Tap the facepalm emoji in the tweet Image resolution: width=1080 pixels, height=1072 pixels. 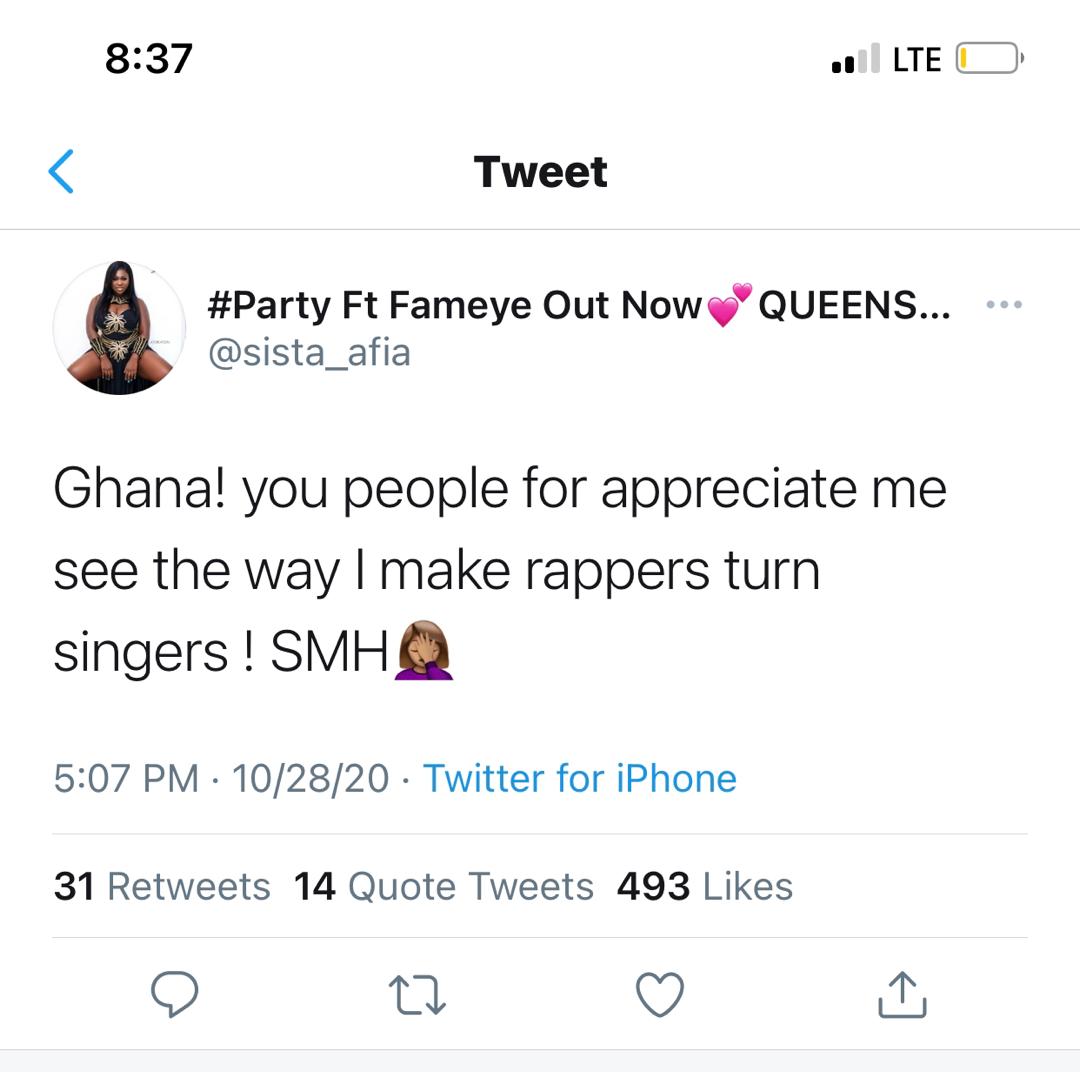click(x=424, y=650)
